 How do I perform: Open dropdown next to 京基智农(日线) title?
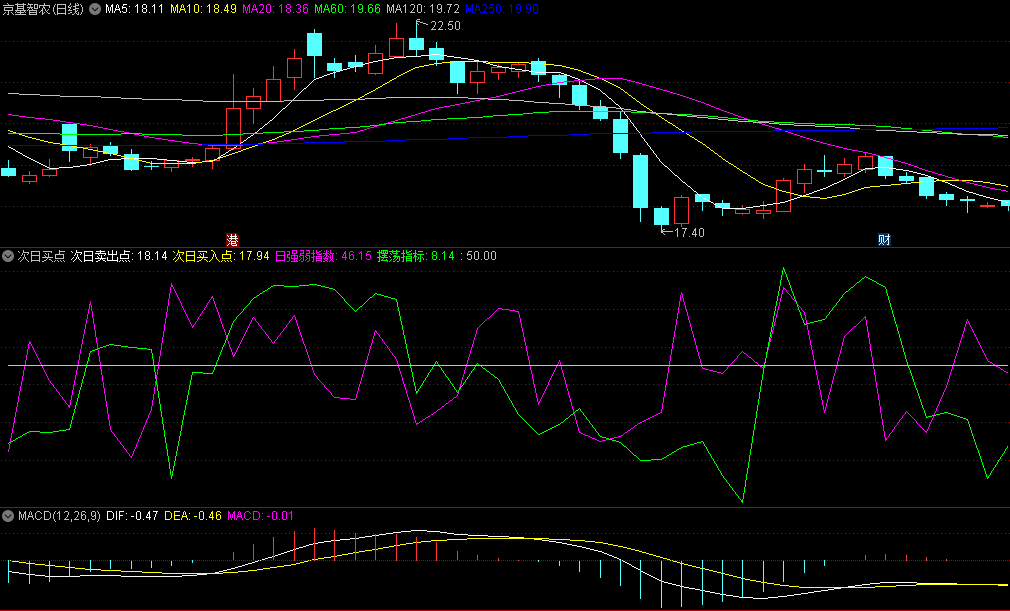95,9
